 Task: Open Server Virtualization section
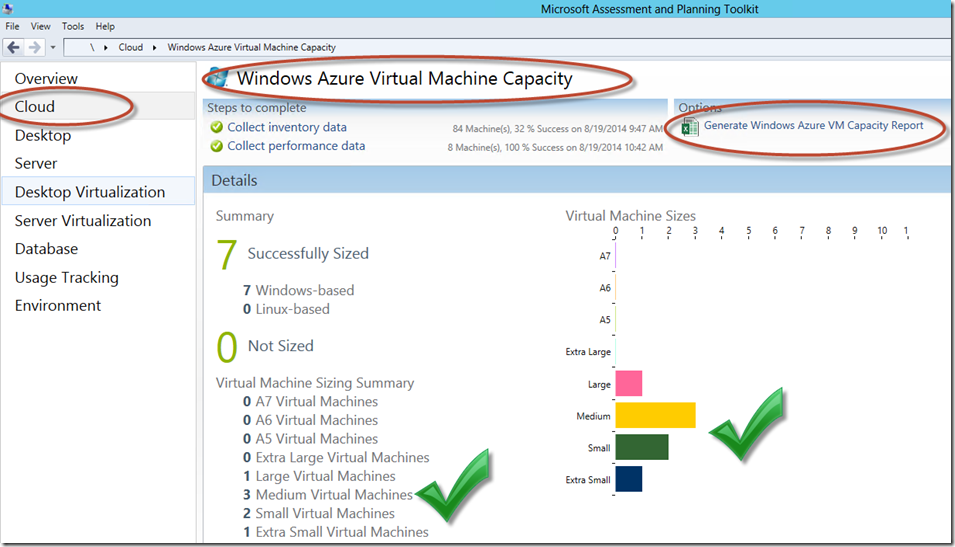point(83,221)
